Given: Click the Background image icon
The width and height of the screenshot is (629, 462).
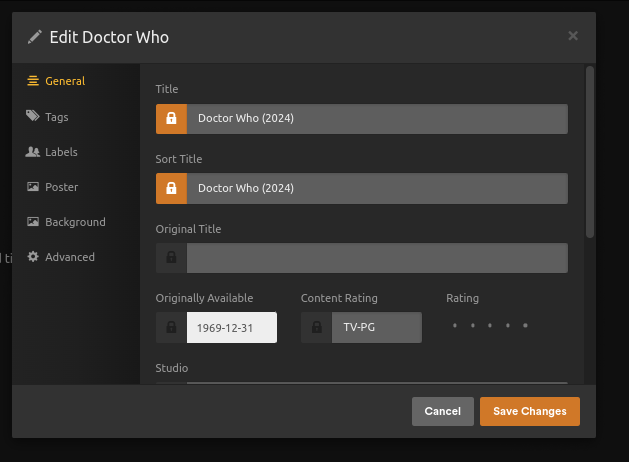Looking at the screenshot, I should [x=33, y=221].
